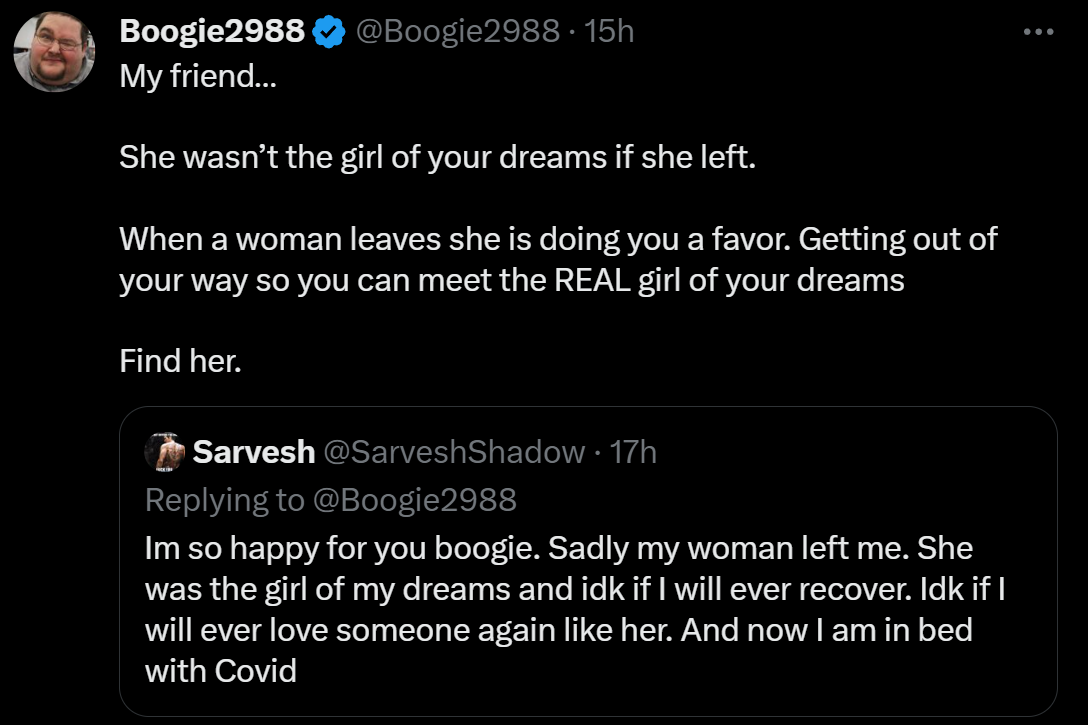Click the words "with Covid" in the quoted tweet
The width and height of the screenshot is (1088, 725).
221,669
